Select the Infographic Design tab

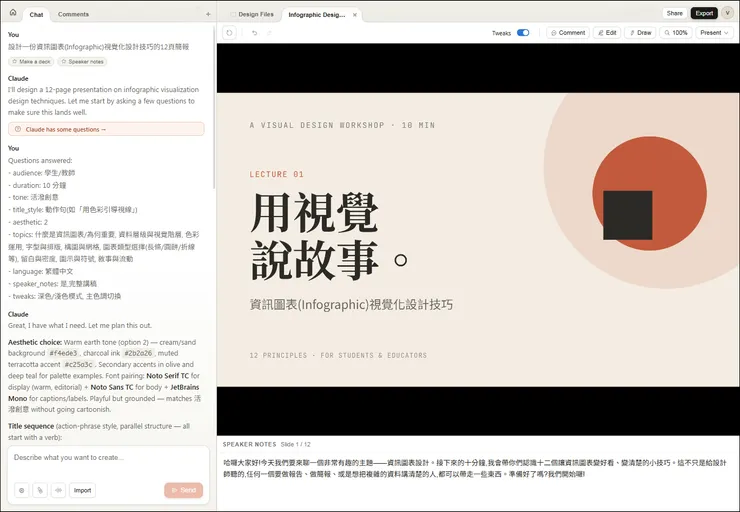[x=317, y=15]
